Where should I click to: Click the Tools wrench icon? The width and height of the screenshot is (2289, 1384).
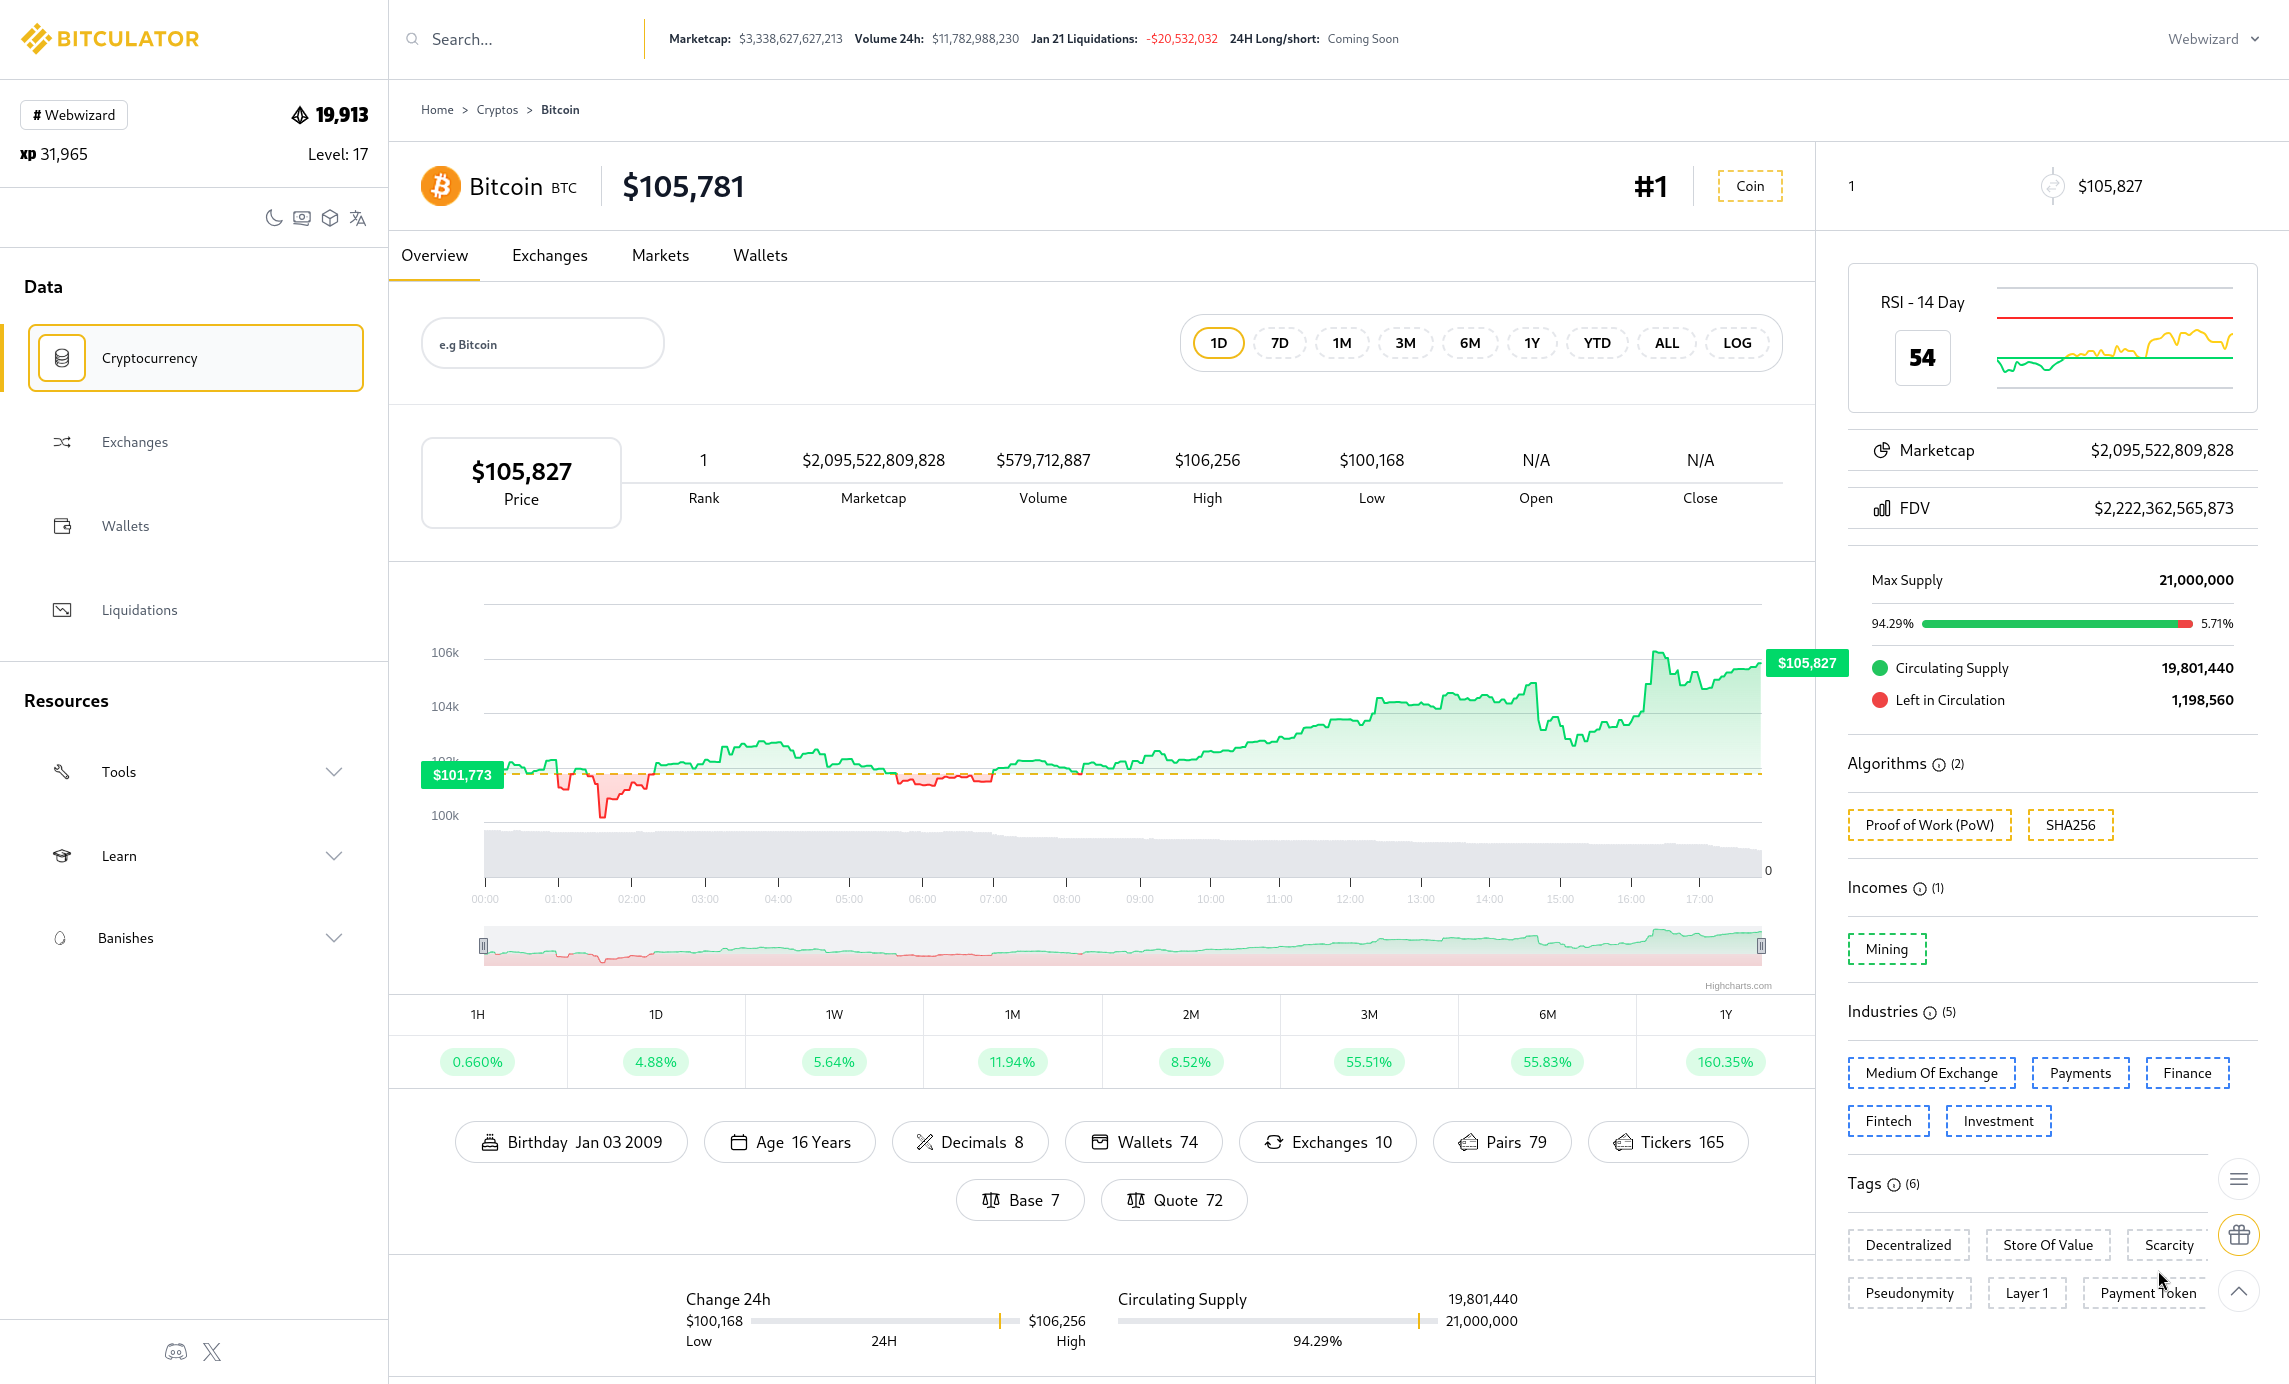[x=62, y=772]
